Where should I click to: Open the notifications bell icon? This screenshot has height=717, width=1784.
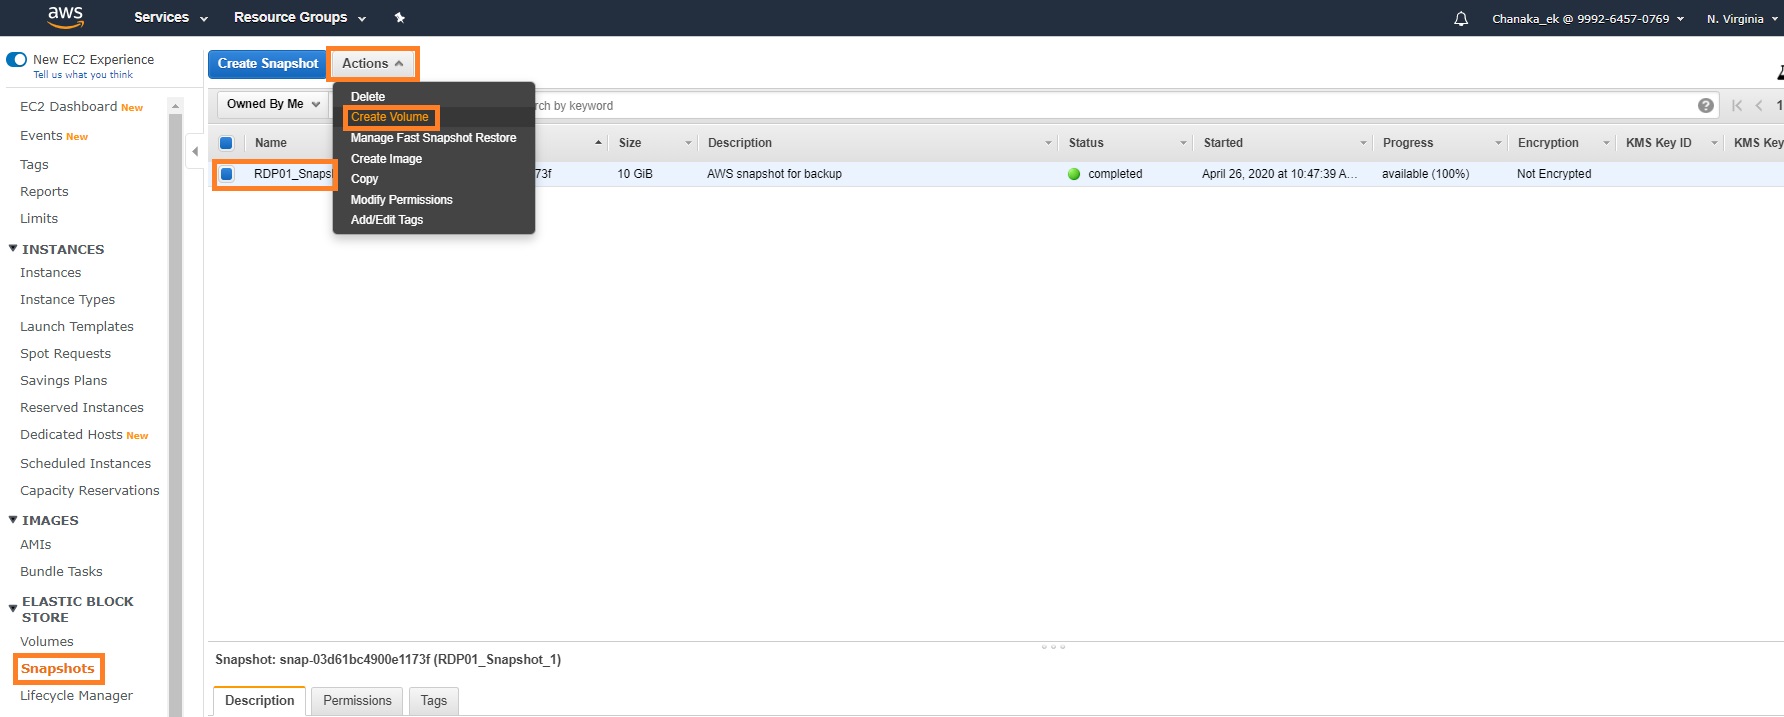pos(1460,18)
